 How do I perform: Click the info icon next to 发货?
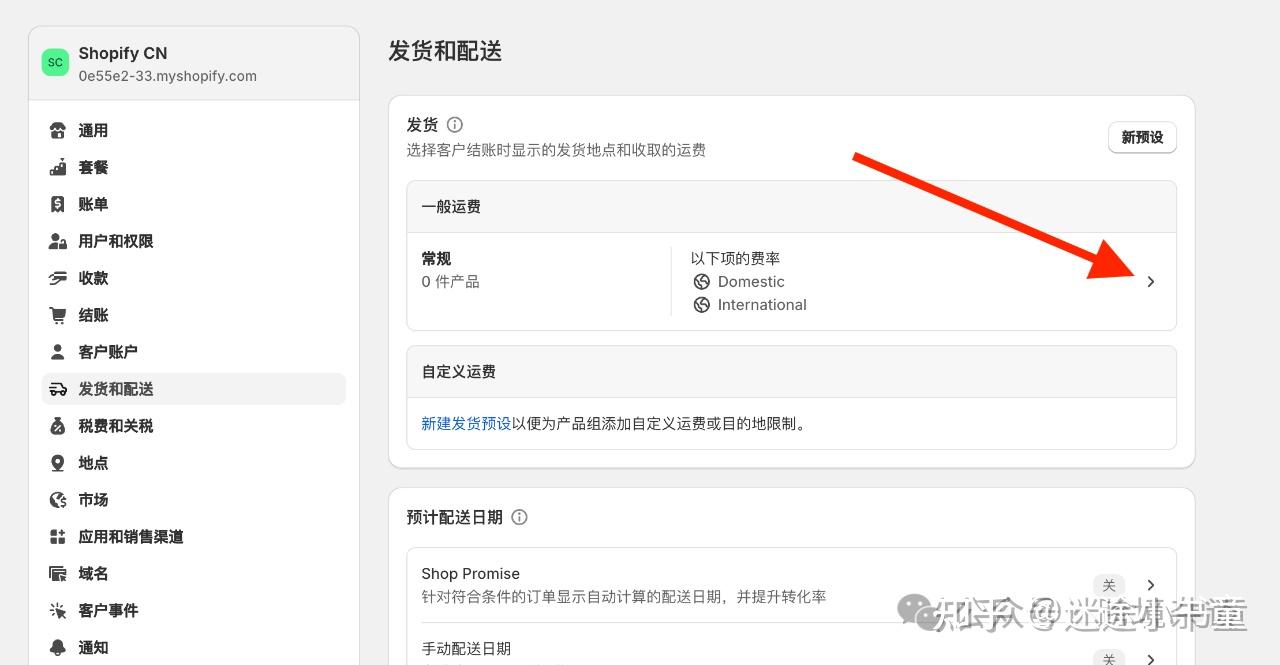(454, 124)
